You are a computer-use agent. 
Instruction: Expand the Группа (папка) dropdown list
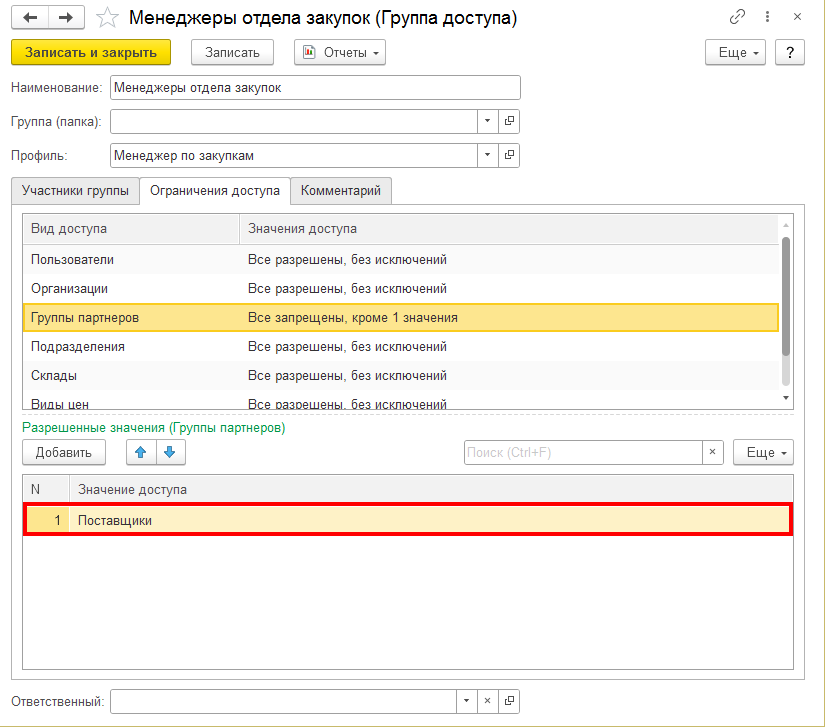(487, 121)
